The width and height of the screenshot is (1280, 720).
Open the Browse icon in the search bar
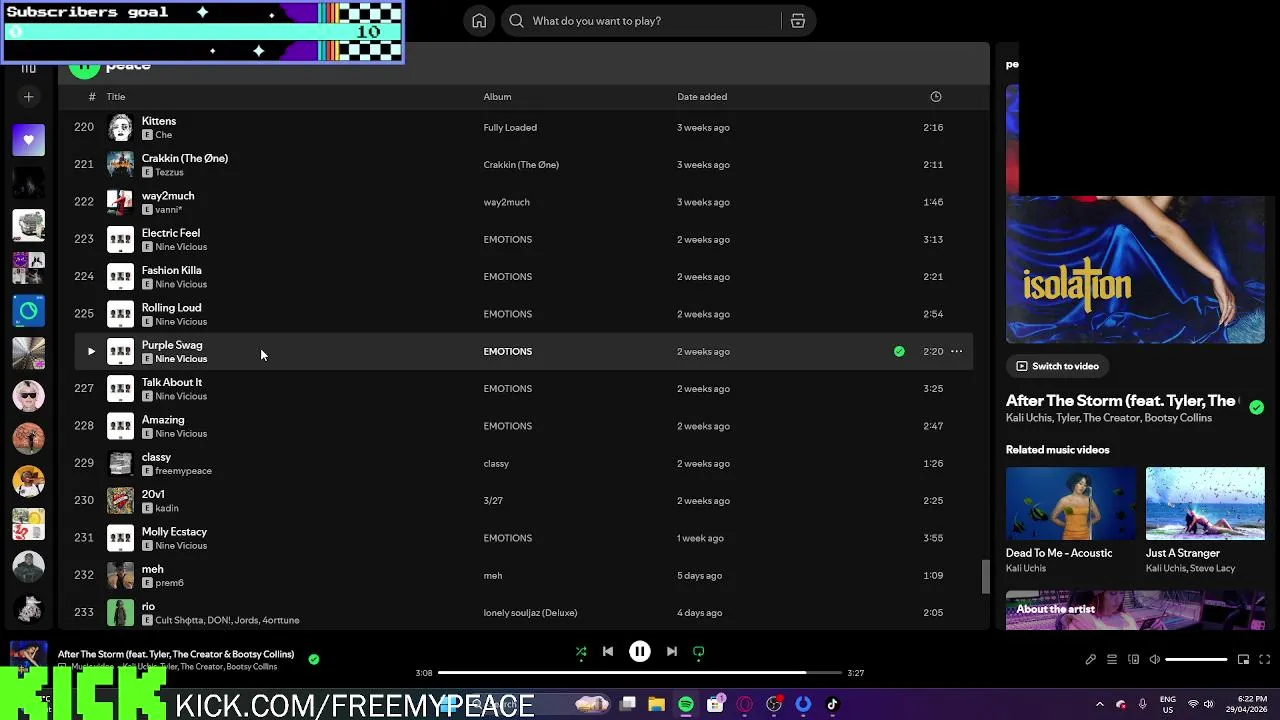pos(797,21)
